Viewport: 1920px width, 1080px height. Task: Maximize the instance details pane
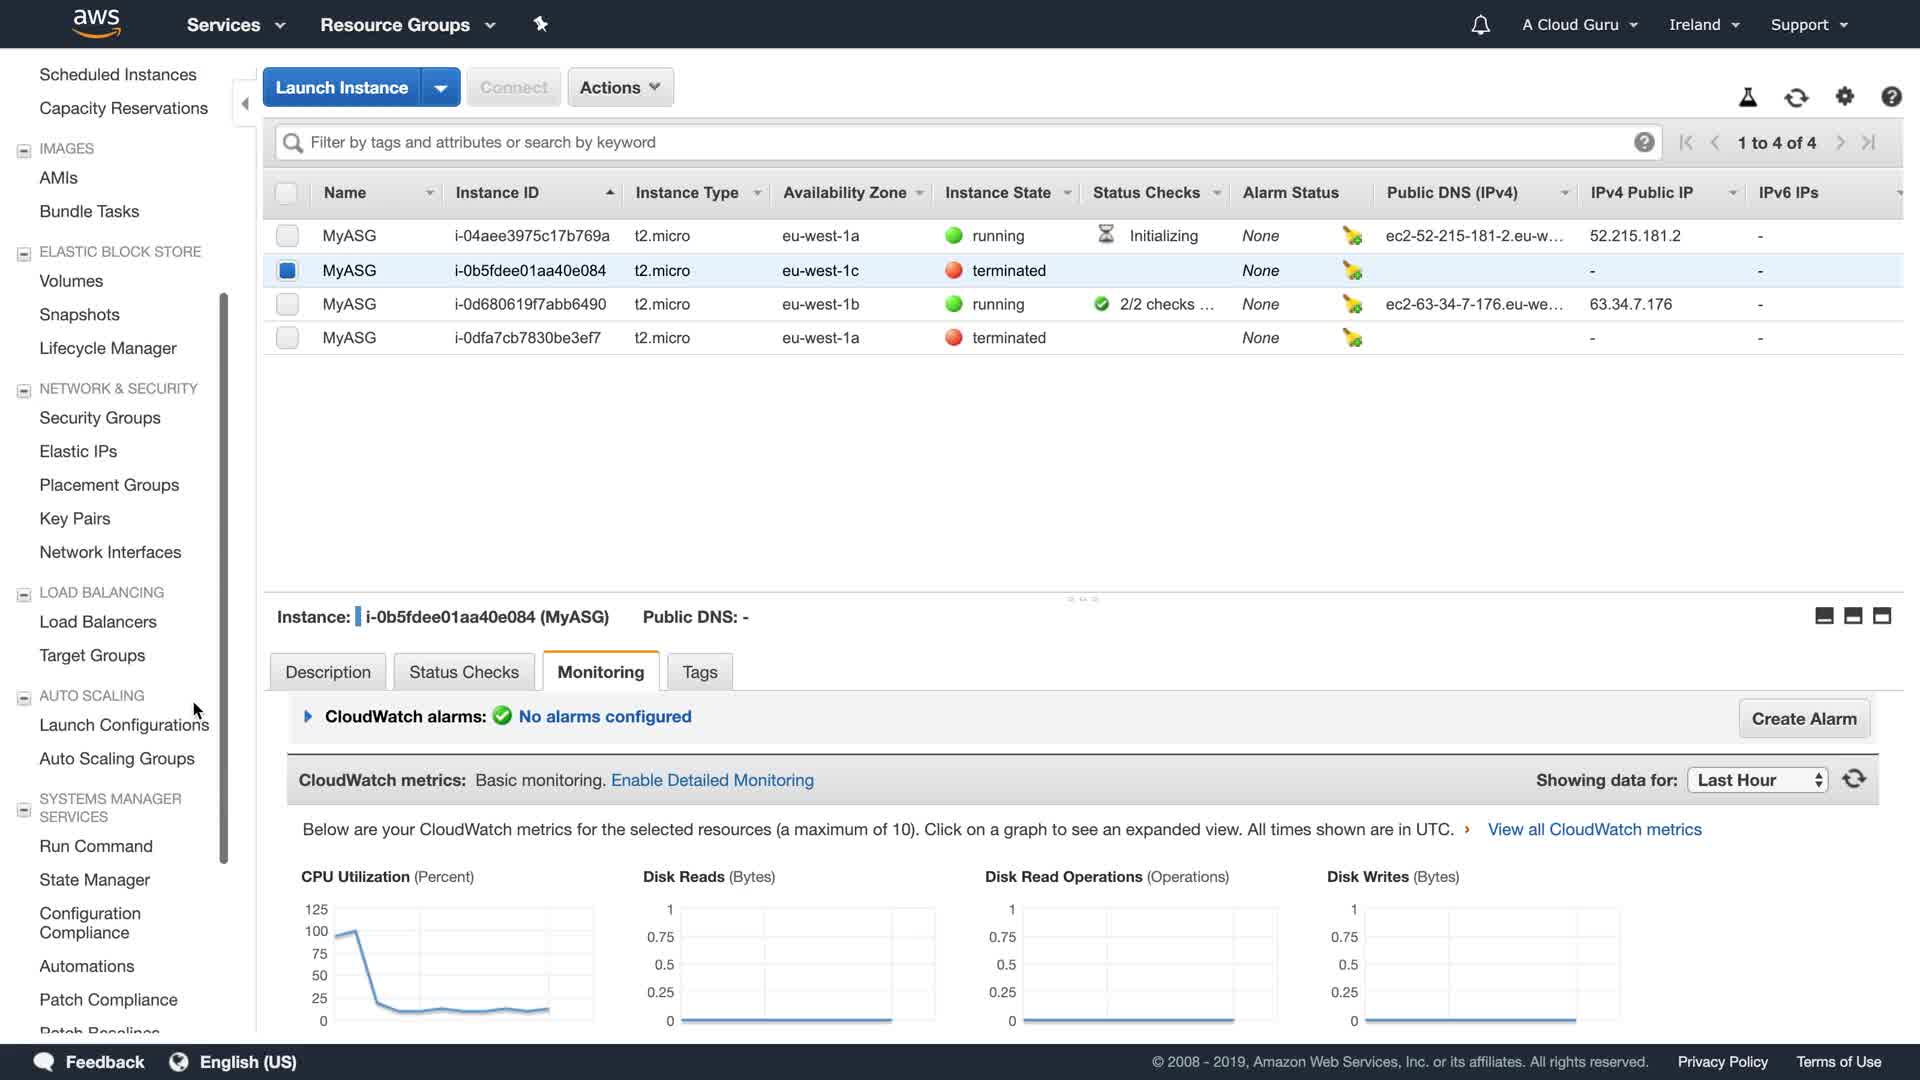pos(1882,616)
